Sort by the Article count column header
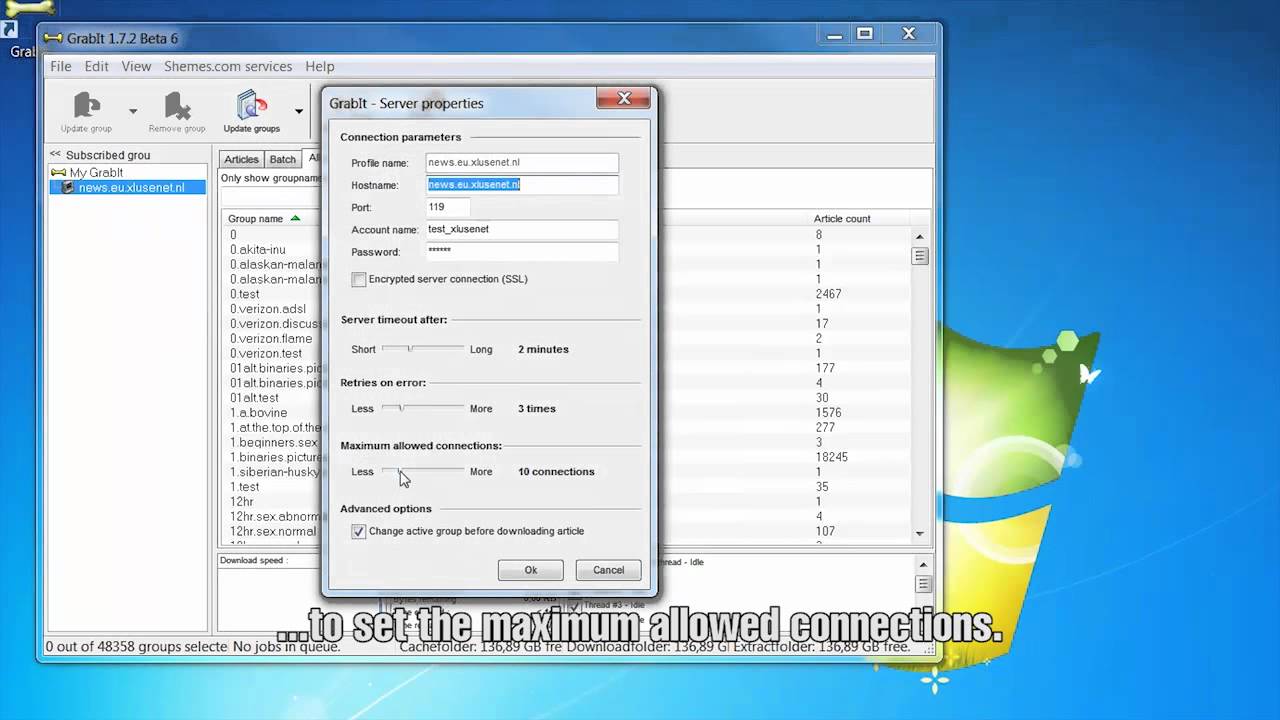Viewport: 1280px width, 720px height. (x=842, y=219)
